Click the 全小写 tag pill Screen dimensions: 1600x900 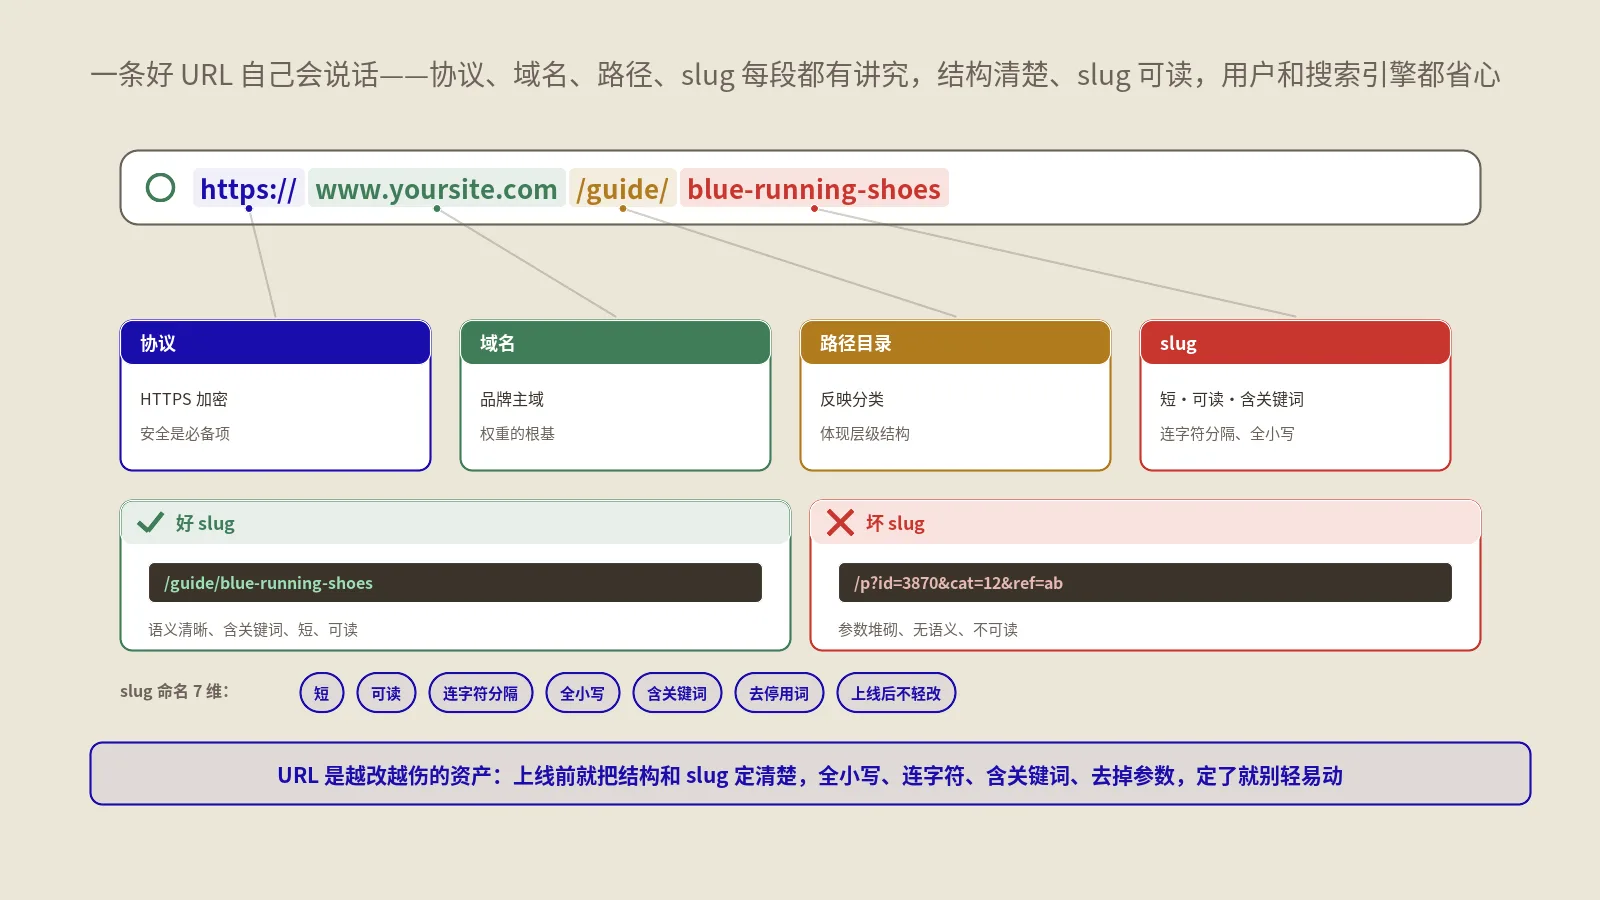582,693
